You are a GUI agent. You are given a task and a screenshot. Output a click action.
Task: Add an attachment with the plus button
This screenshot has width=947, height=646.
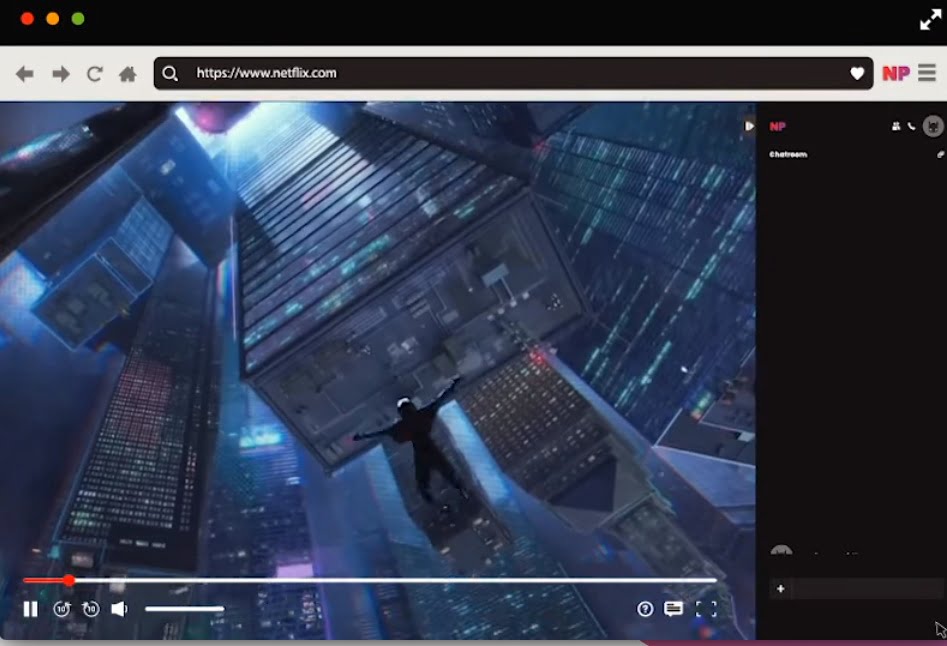point(780,589)
